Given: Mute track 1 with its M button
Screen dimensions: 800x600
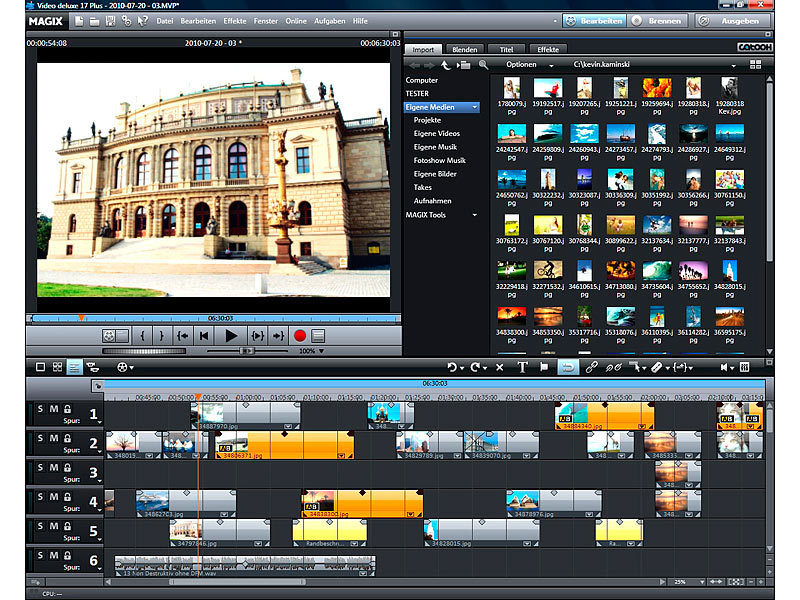Looking at the screenshot, I should point(51,409).
